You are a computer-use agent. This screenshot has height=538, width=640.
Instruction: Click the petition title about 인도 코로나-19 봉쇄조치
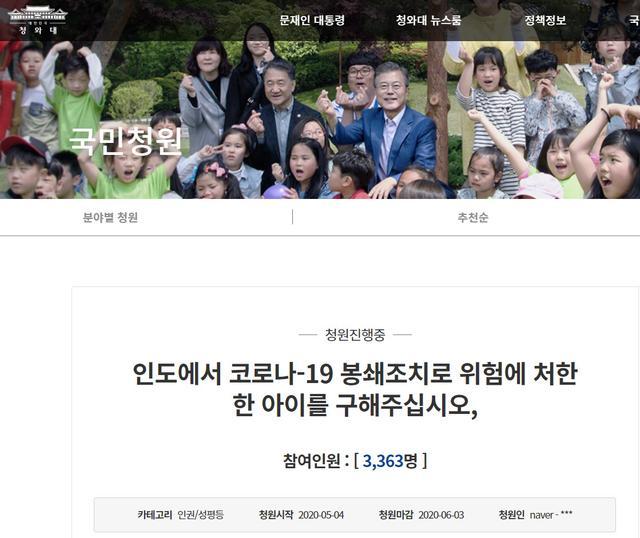pos(355,390)
